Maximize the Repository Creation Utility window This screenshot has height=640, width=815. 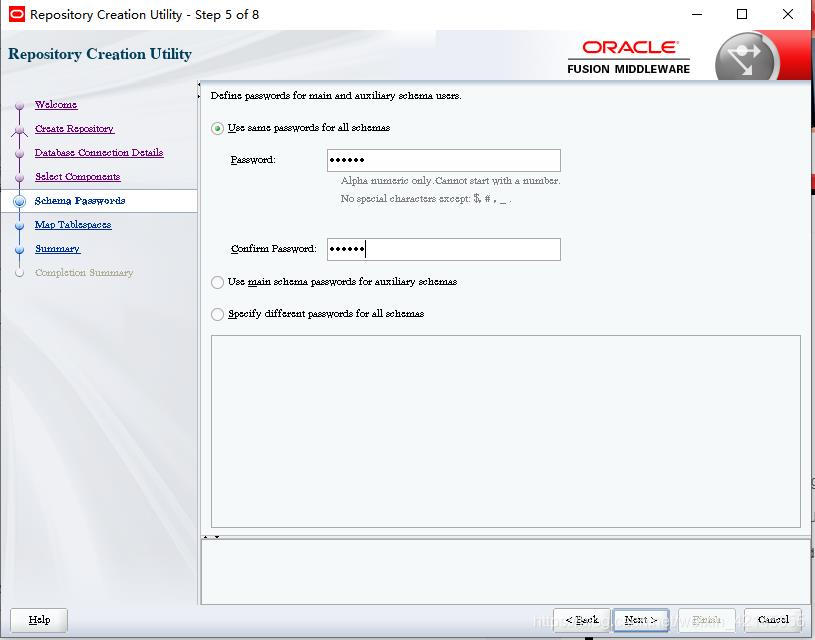[x=742, y=15]
